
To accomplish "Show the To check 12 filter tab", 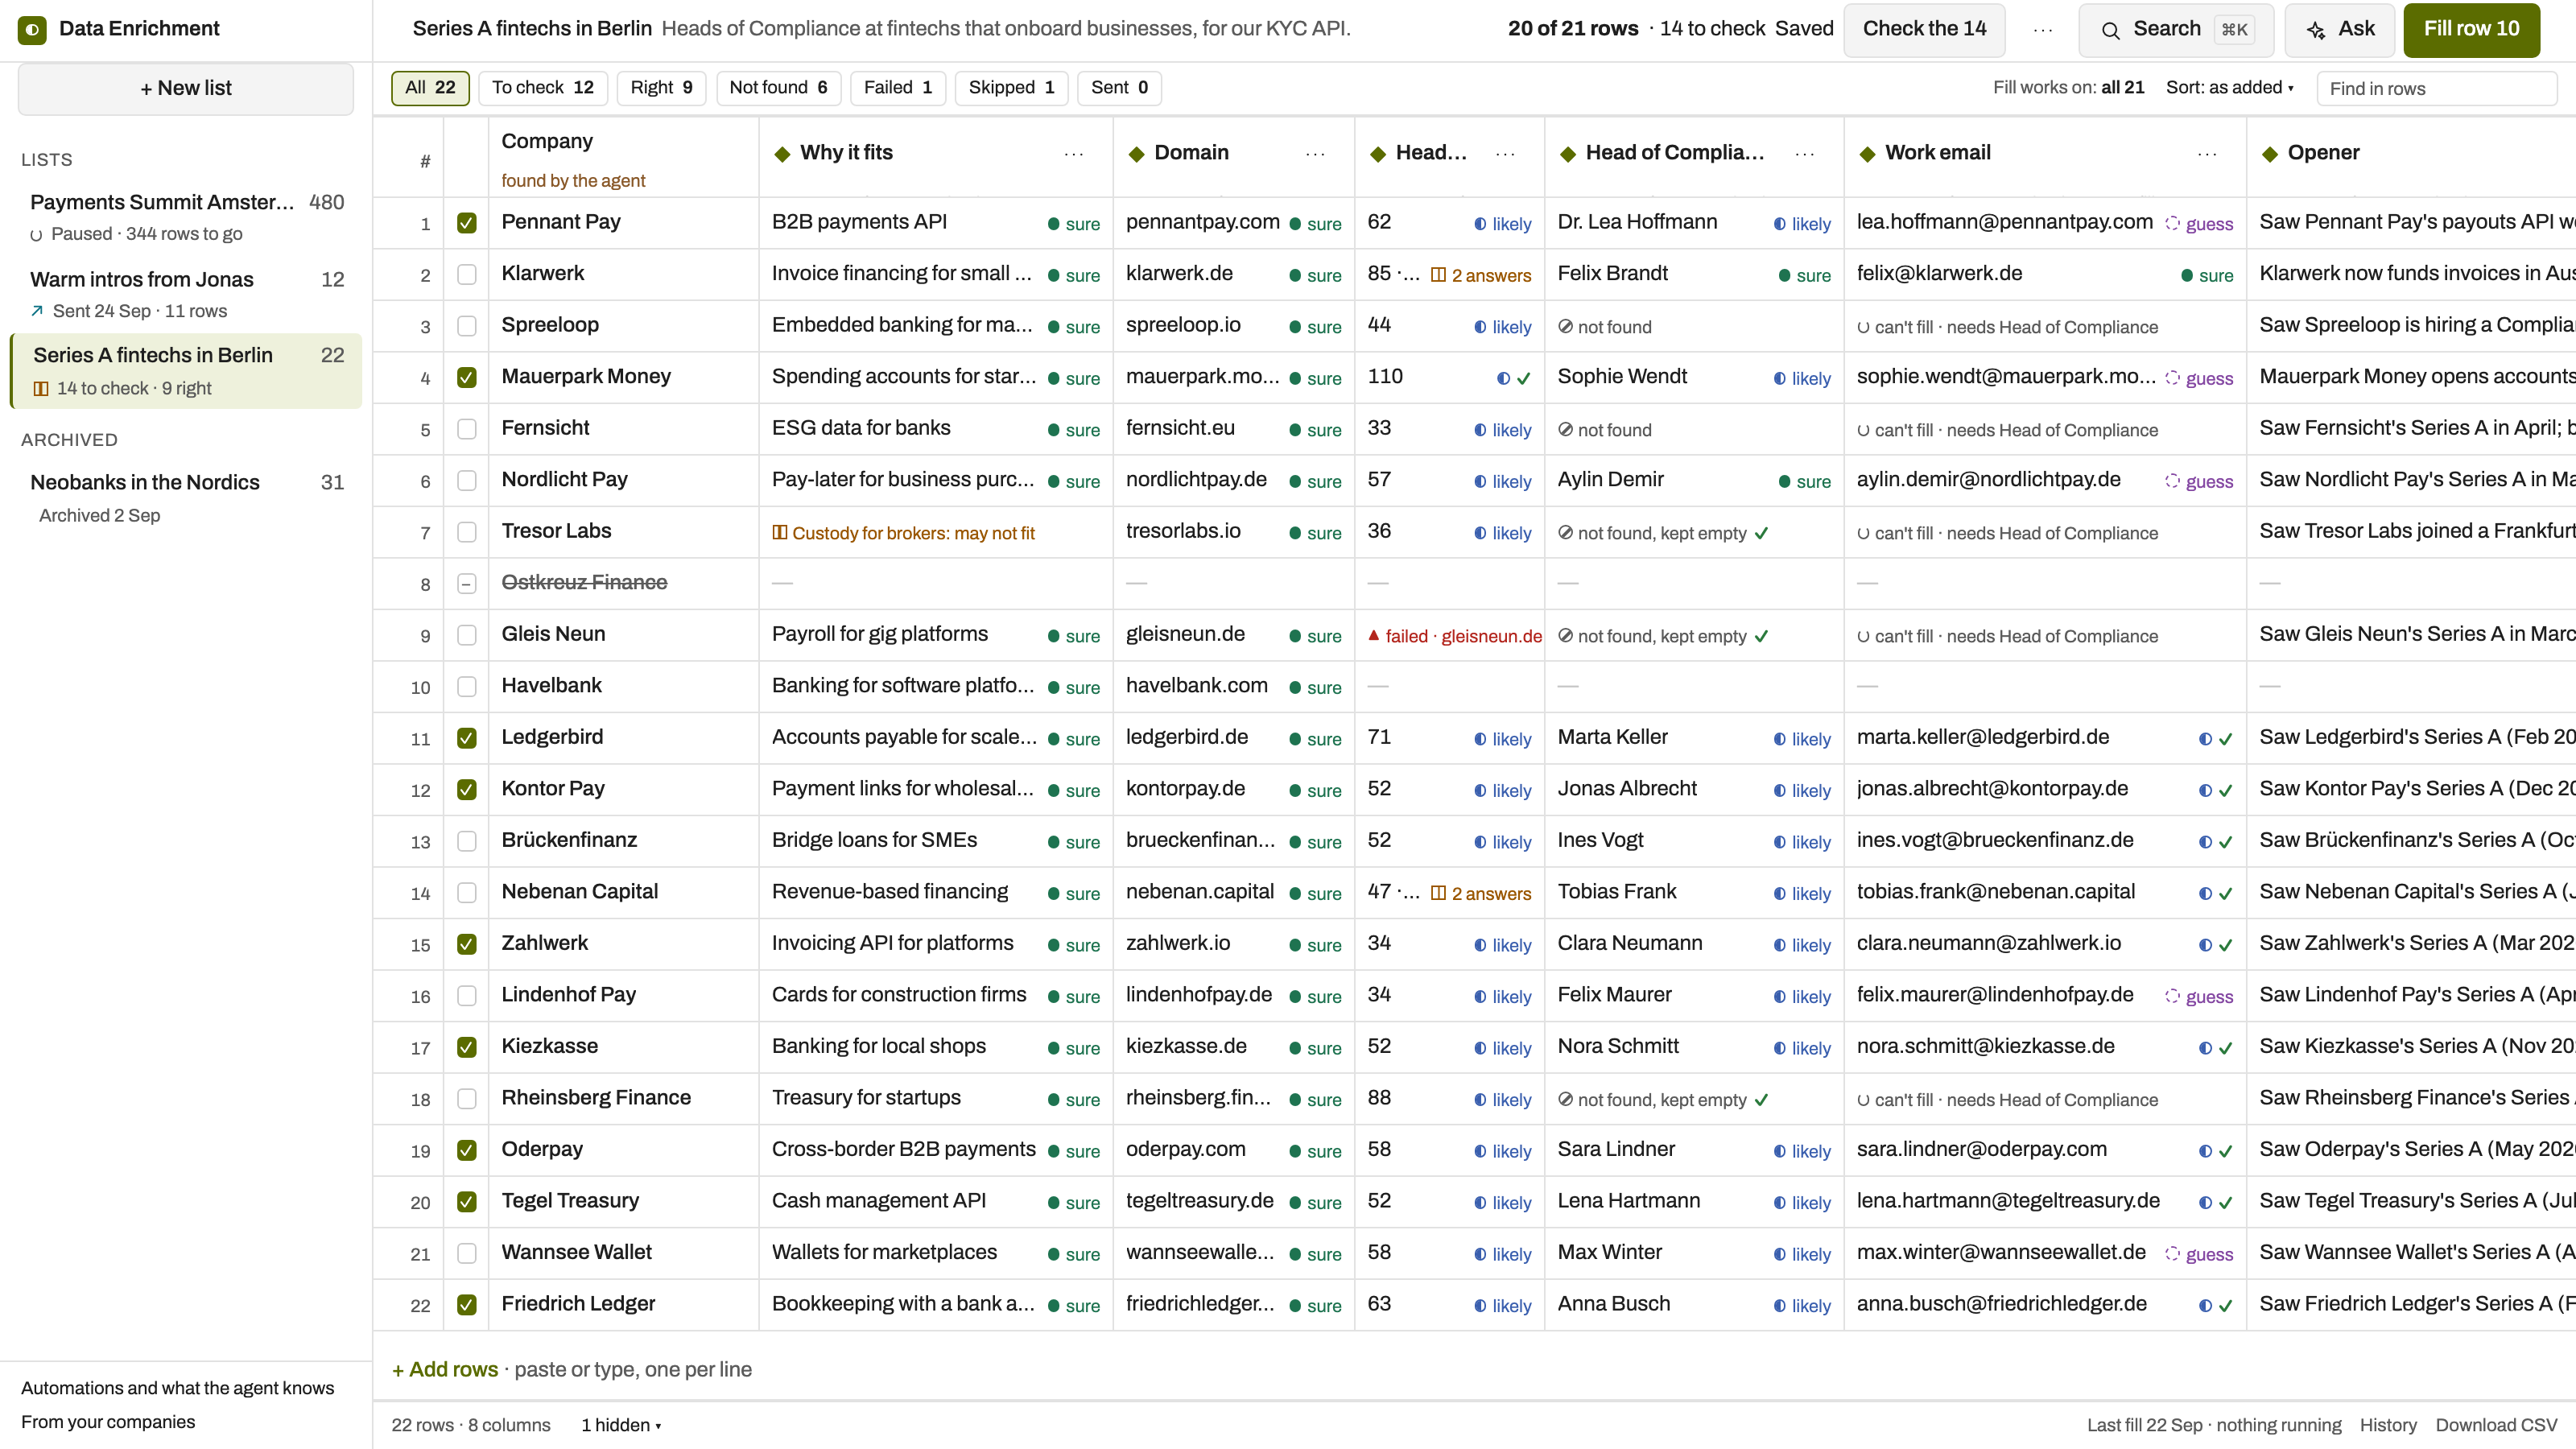I will point(543,88).
